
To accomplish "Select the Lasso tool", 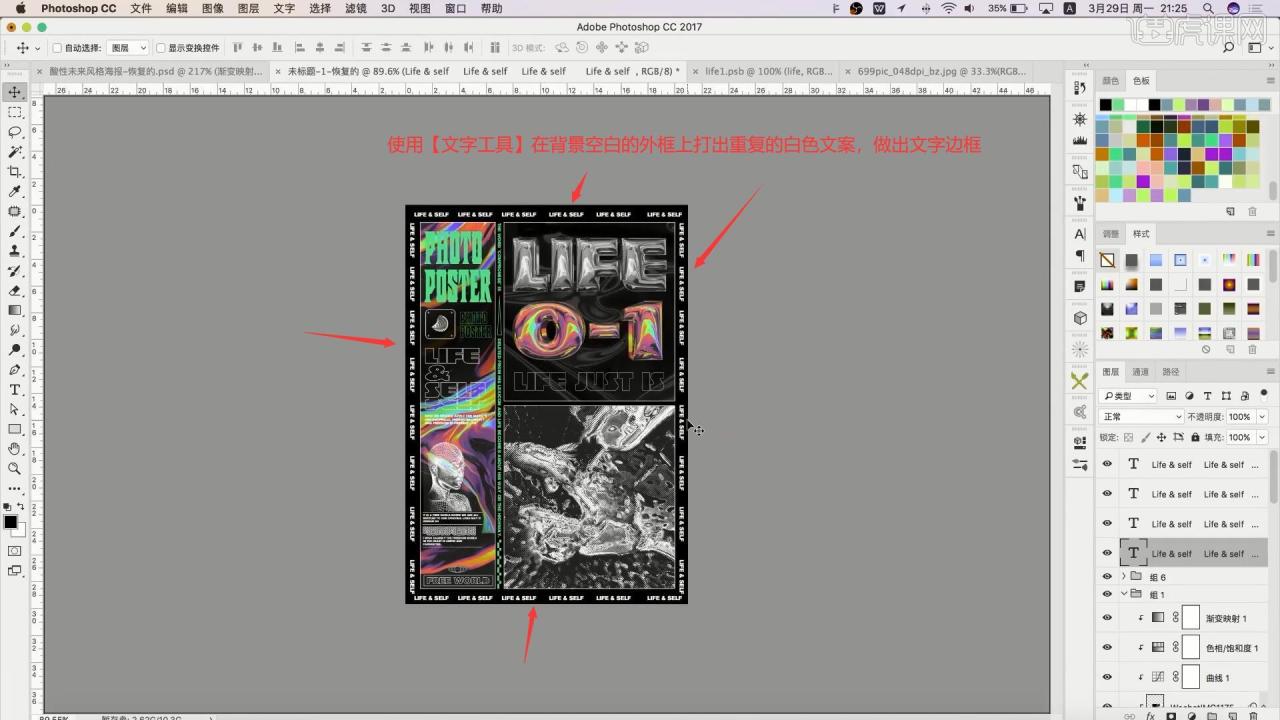I will click(x=15, y=132).
